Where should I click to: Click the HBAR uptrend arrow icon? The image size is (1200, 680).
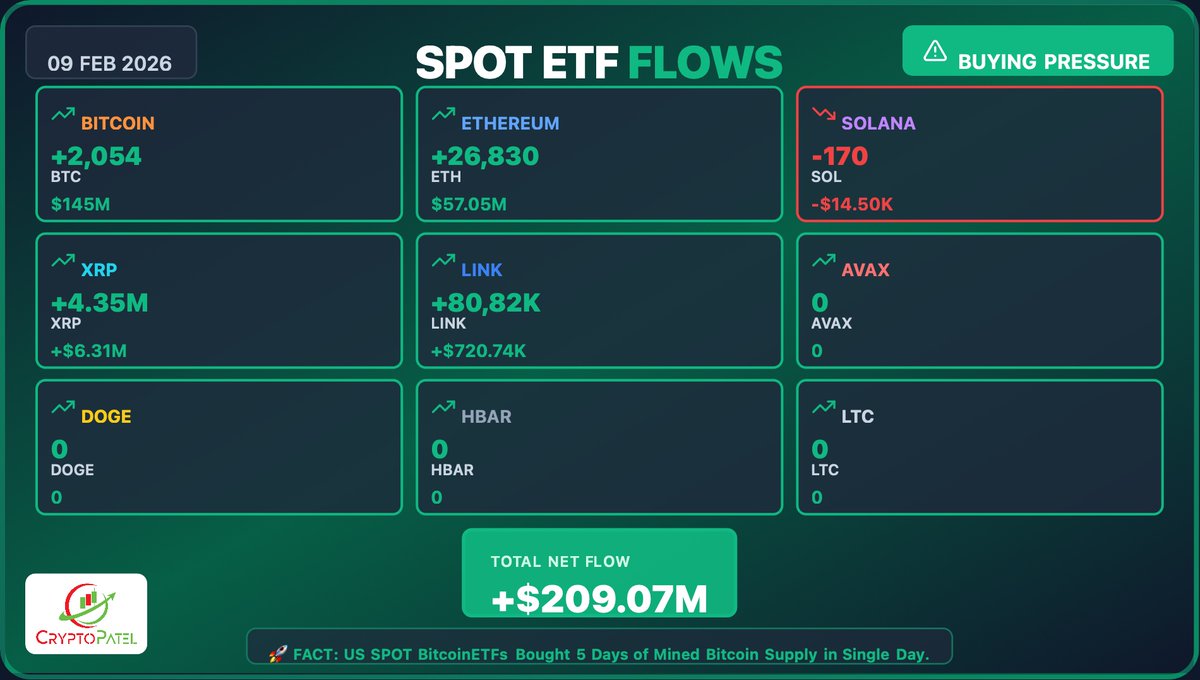(x=443, y=407)
